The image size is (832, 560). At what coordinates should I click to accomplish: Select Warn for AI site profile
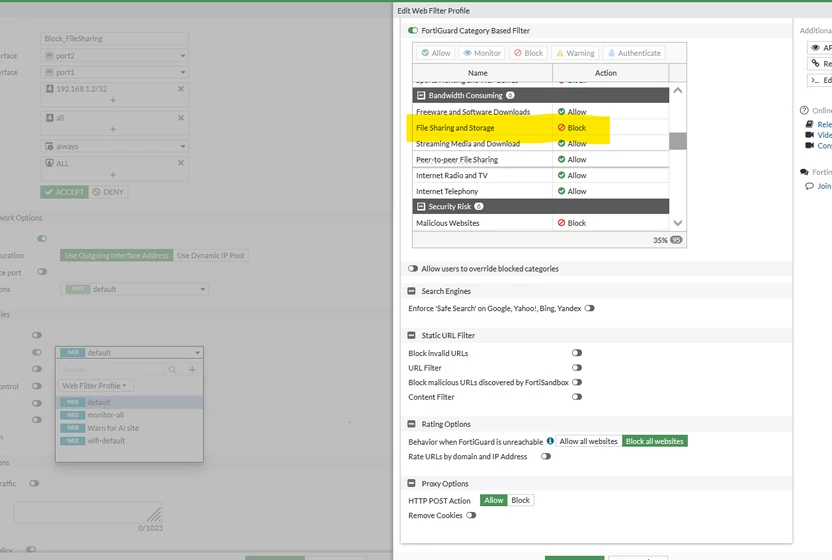coord(129,428)
